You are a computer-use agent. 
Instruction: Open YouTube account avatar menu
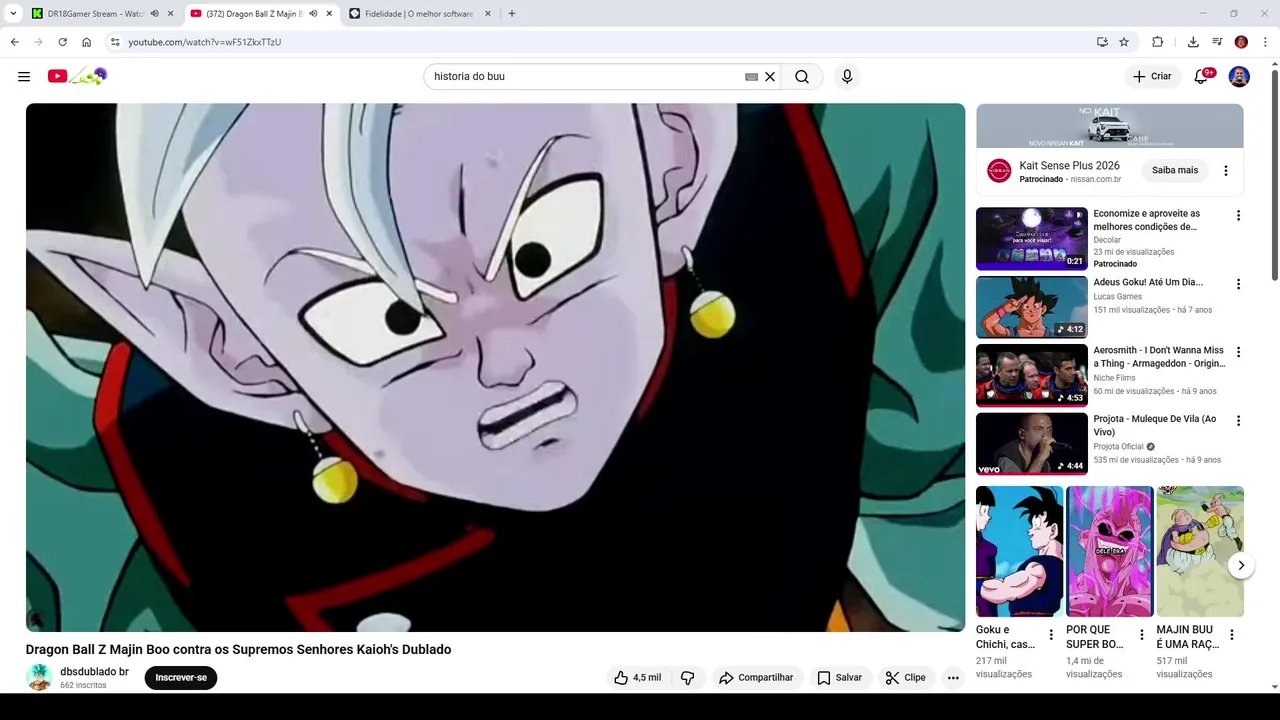(x=1239, y=76)
